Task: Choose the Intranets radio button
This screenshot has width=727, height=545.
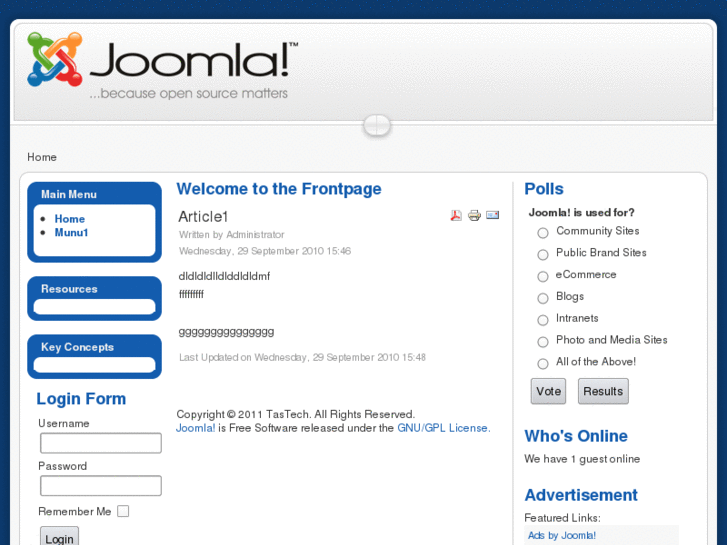Action: click(542, 320)
